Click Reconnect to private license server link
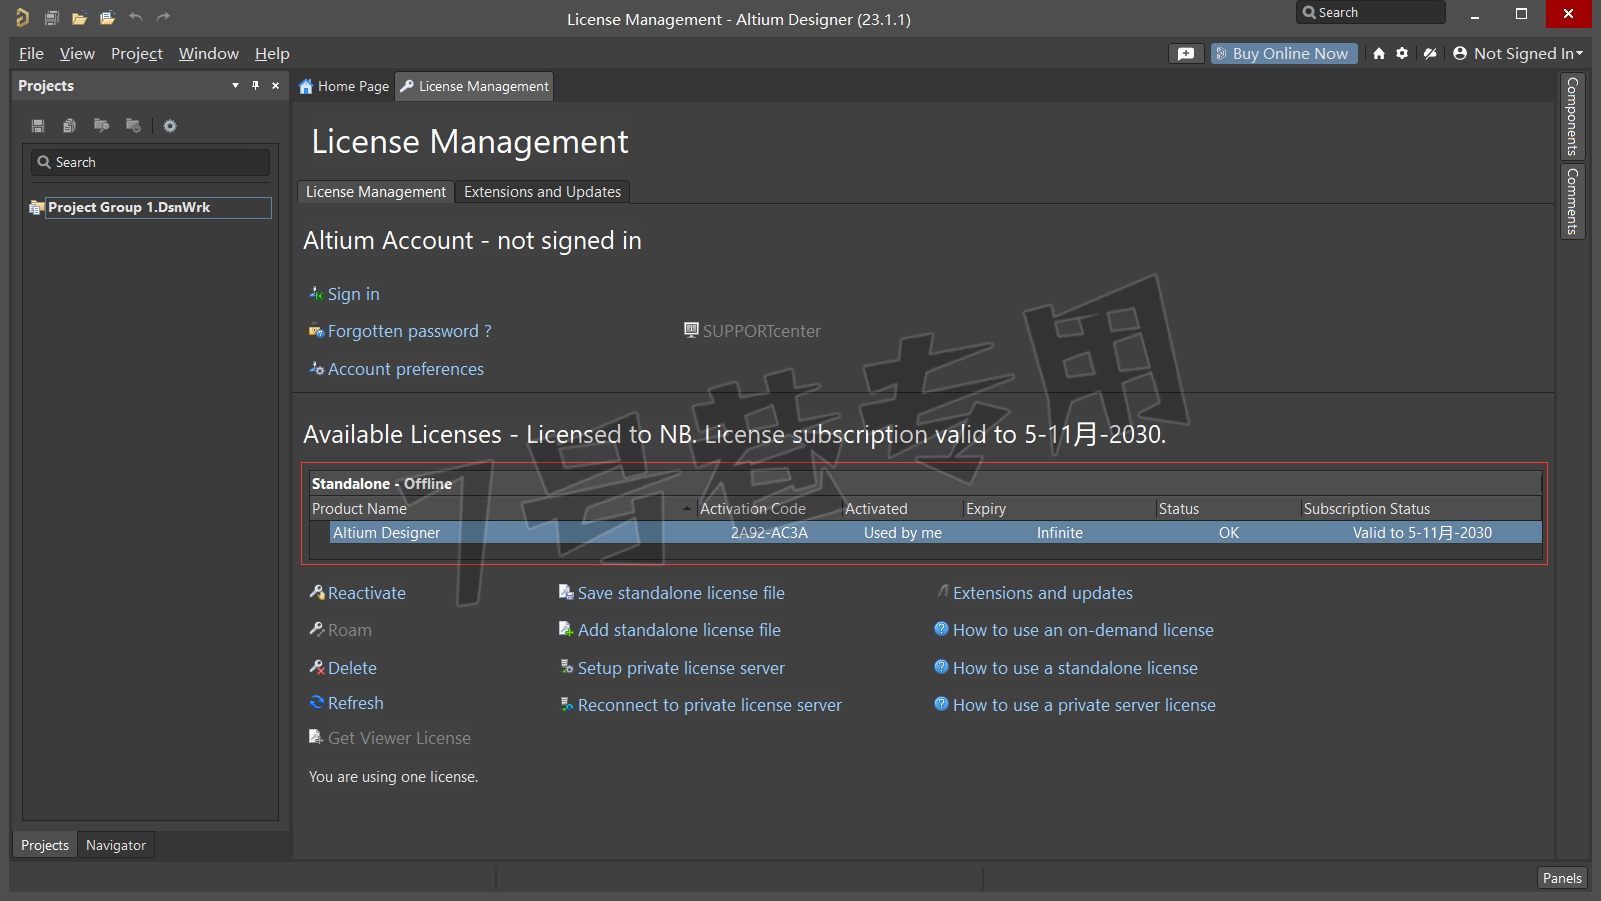Image resolution: width=1601 pixels, height=901 pixels. pos(709,705)
